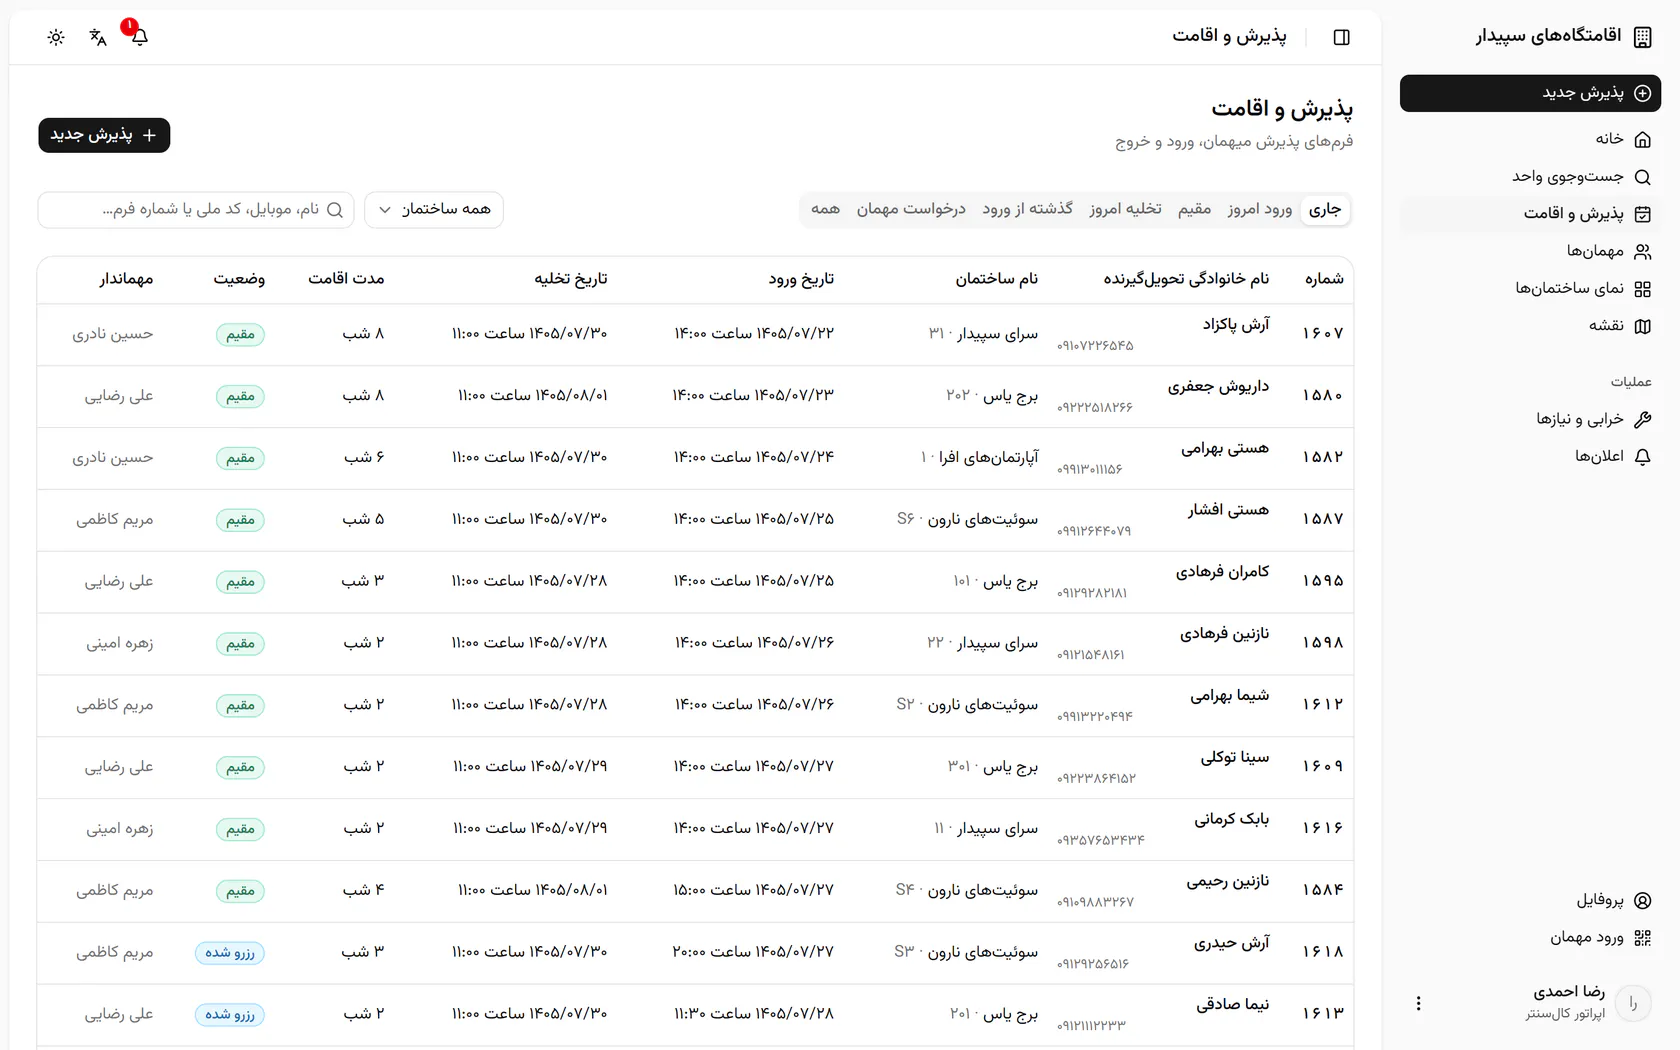The height and width of the screenshot is (1050, 1680).
Task: Open the language translation icon
Action: (x=98, y=37)
